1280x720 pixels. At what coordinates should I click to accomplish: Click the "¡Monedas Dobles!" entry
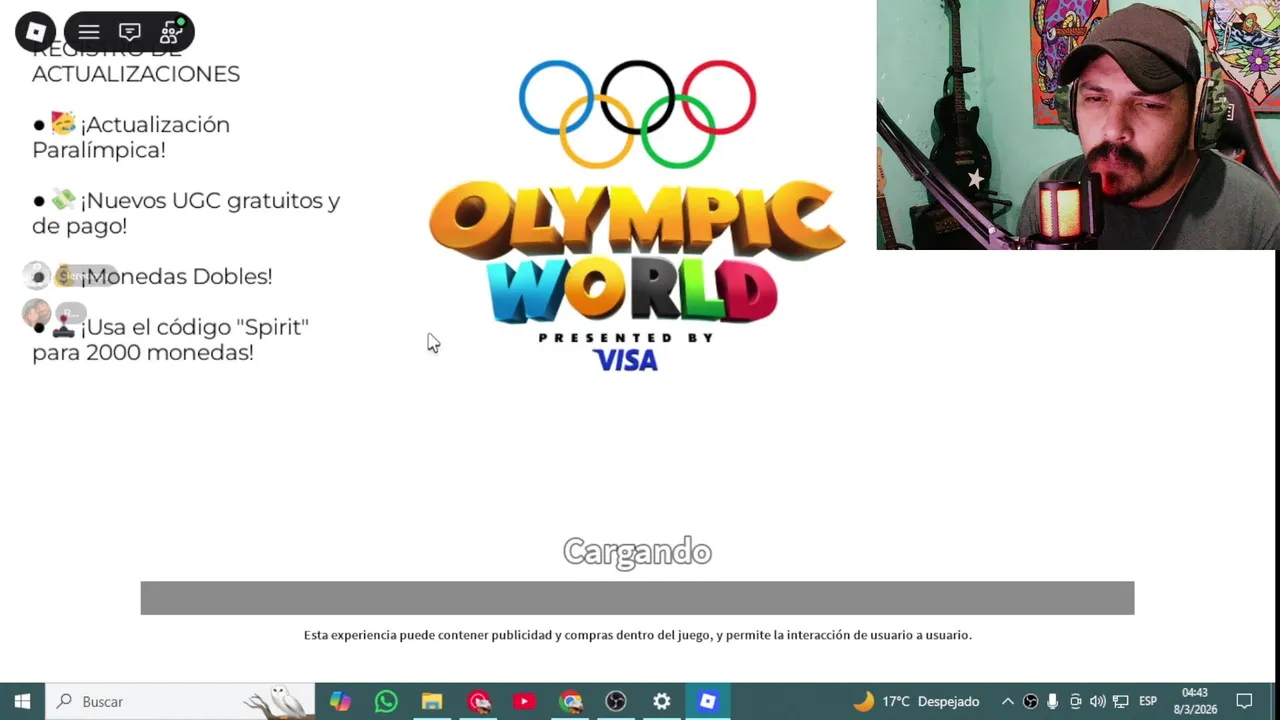click(x=152, y=276)
